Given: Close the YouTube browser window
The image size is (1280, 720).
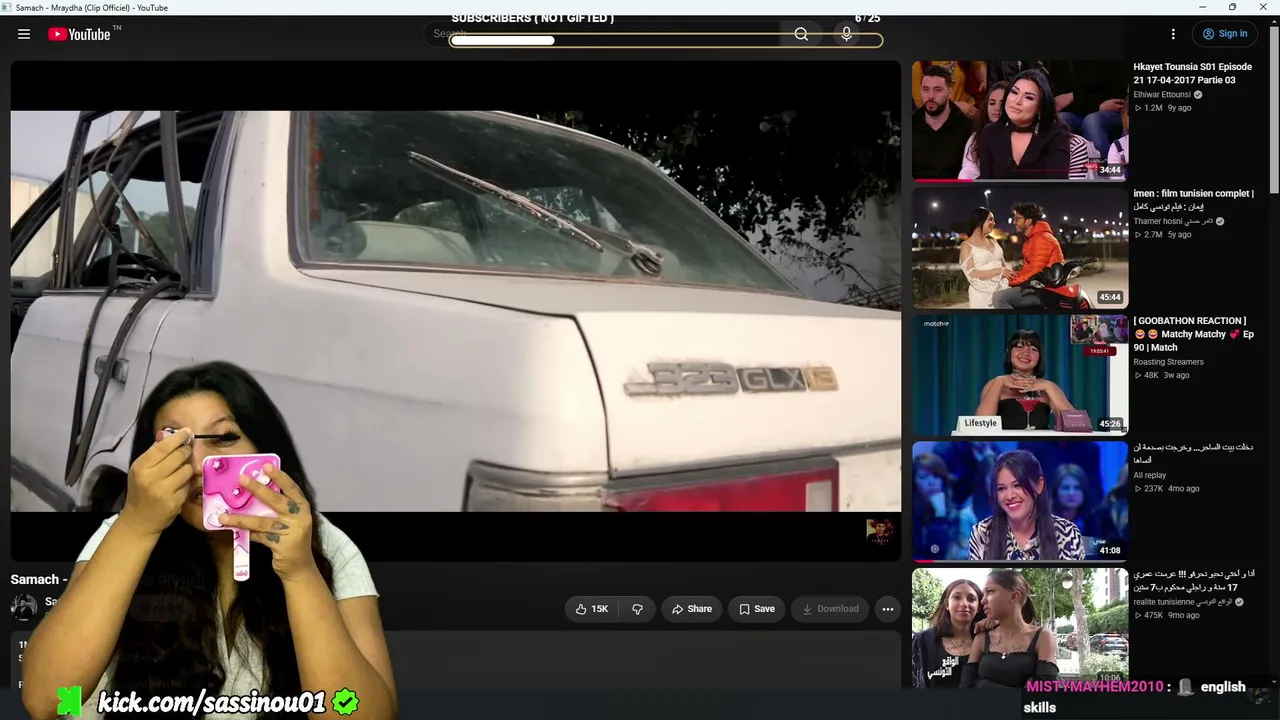Looking at the screenshot, I should (1262, 7).
